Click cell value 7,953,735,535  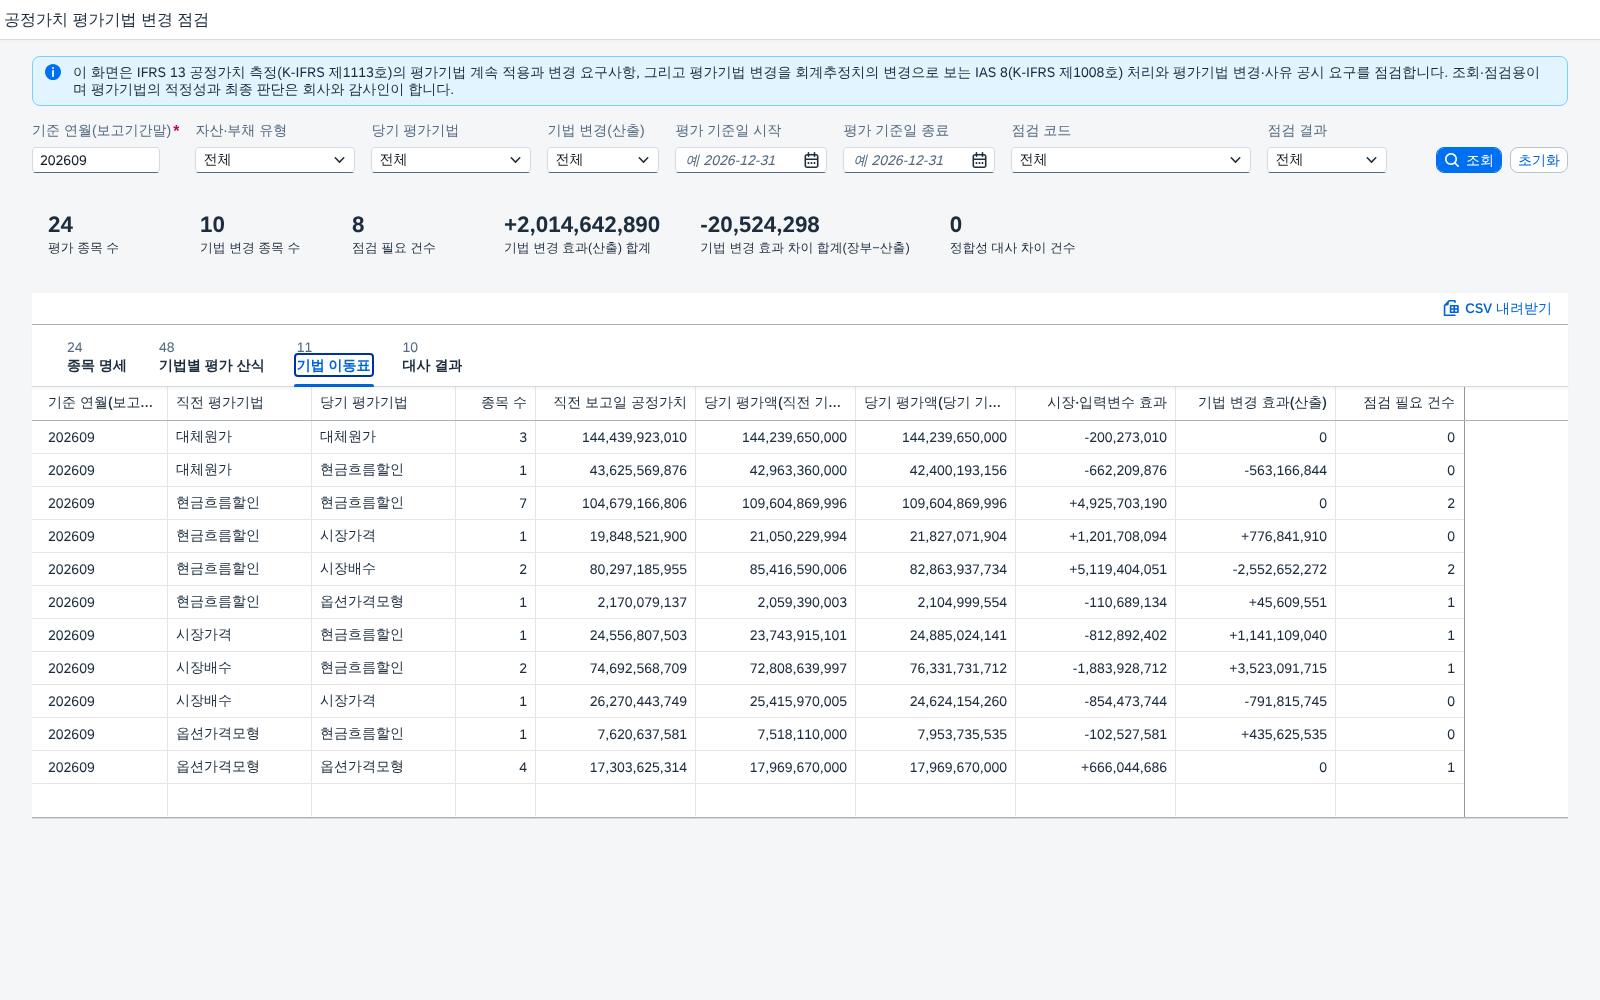tap(962, 734)
